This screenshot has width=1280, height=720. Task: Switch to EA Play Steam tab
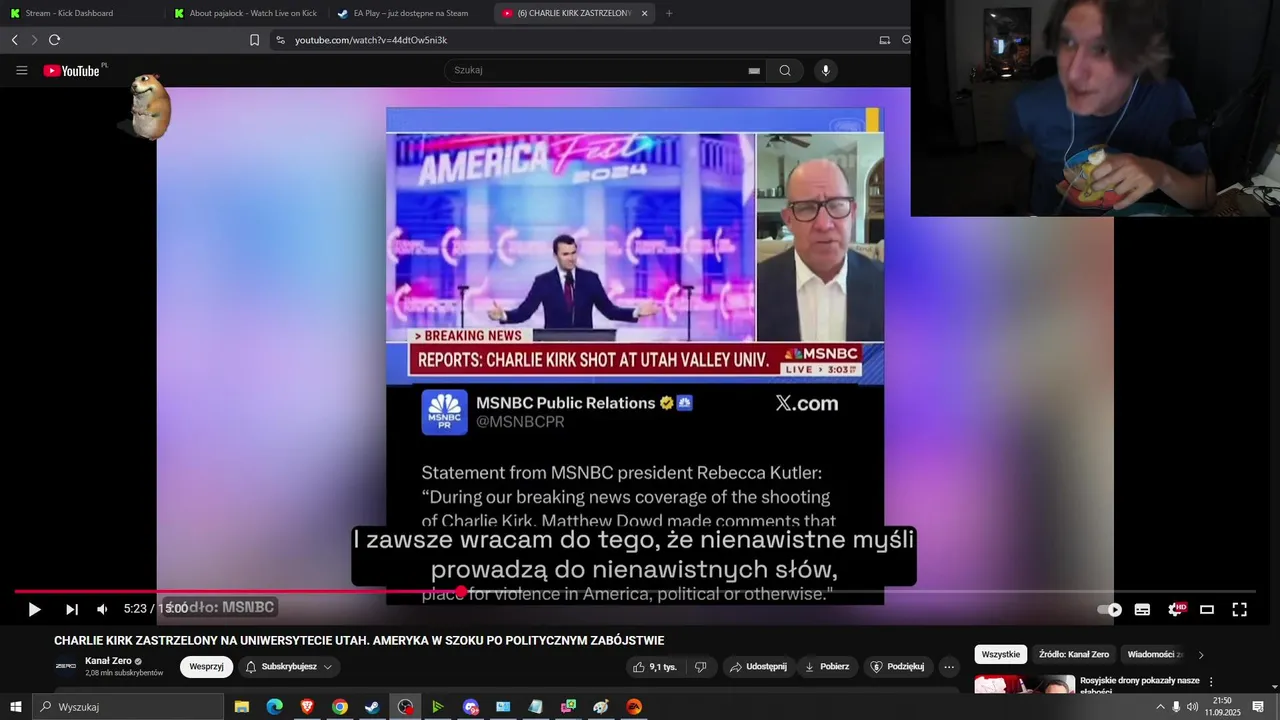coord(411,13)
